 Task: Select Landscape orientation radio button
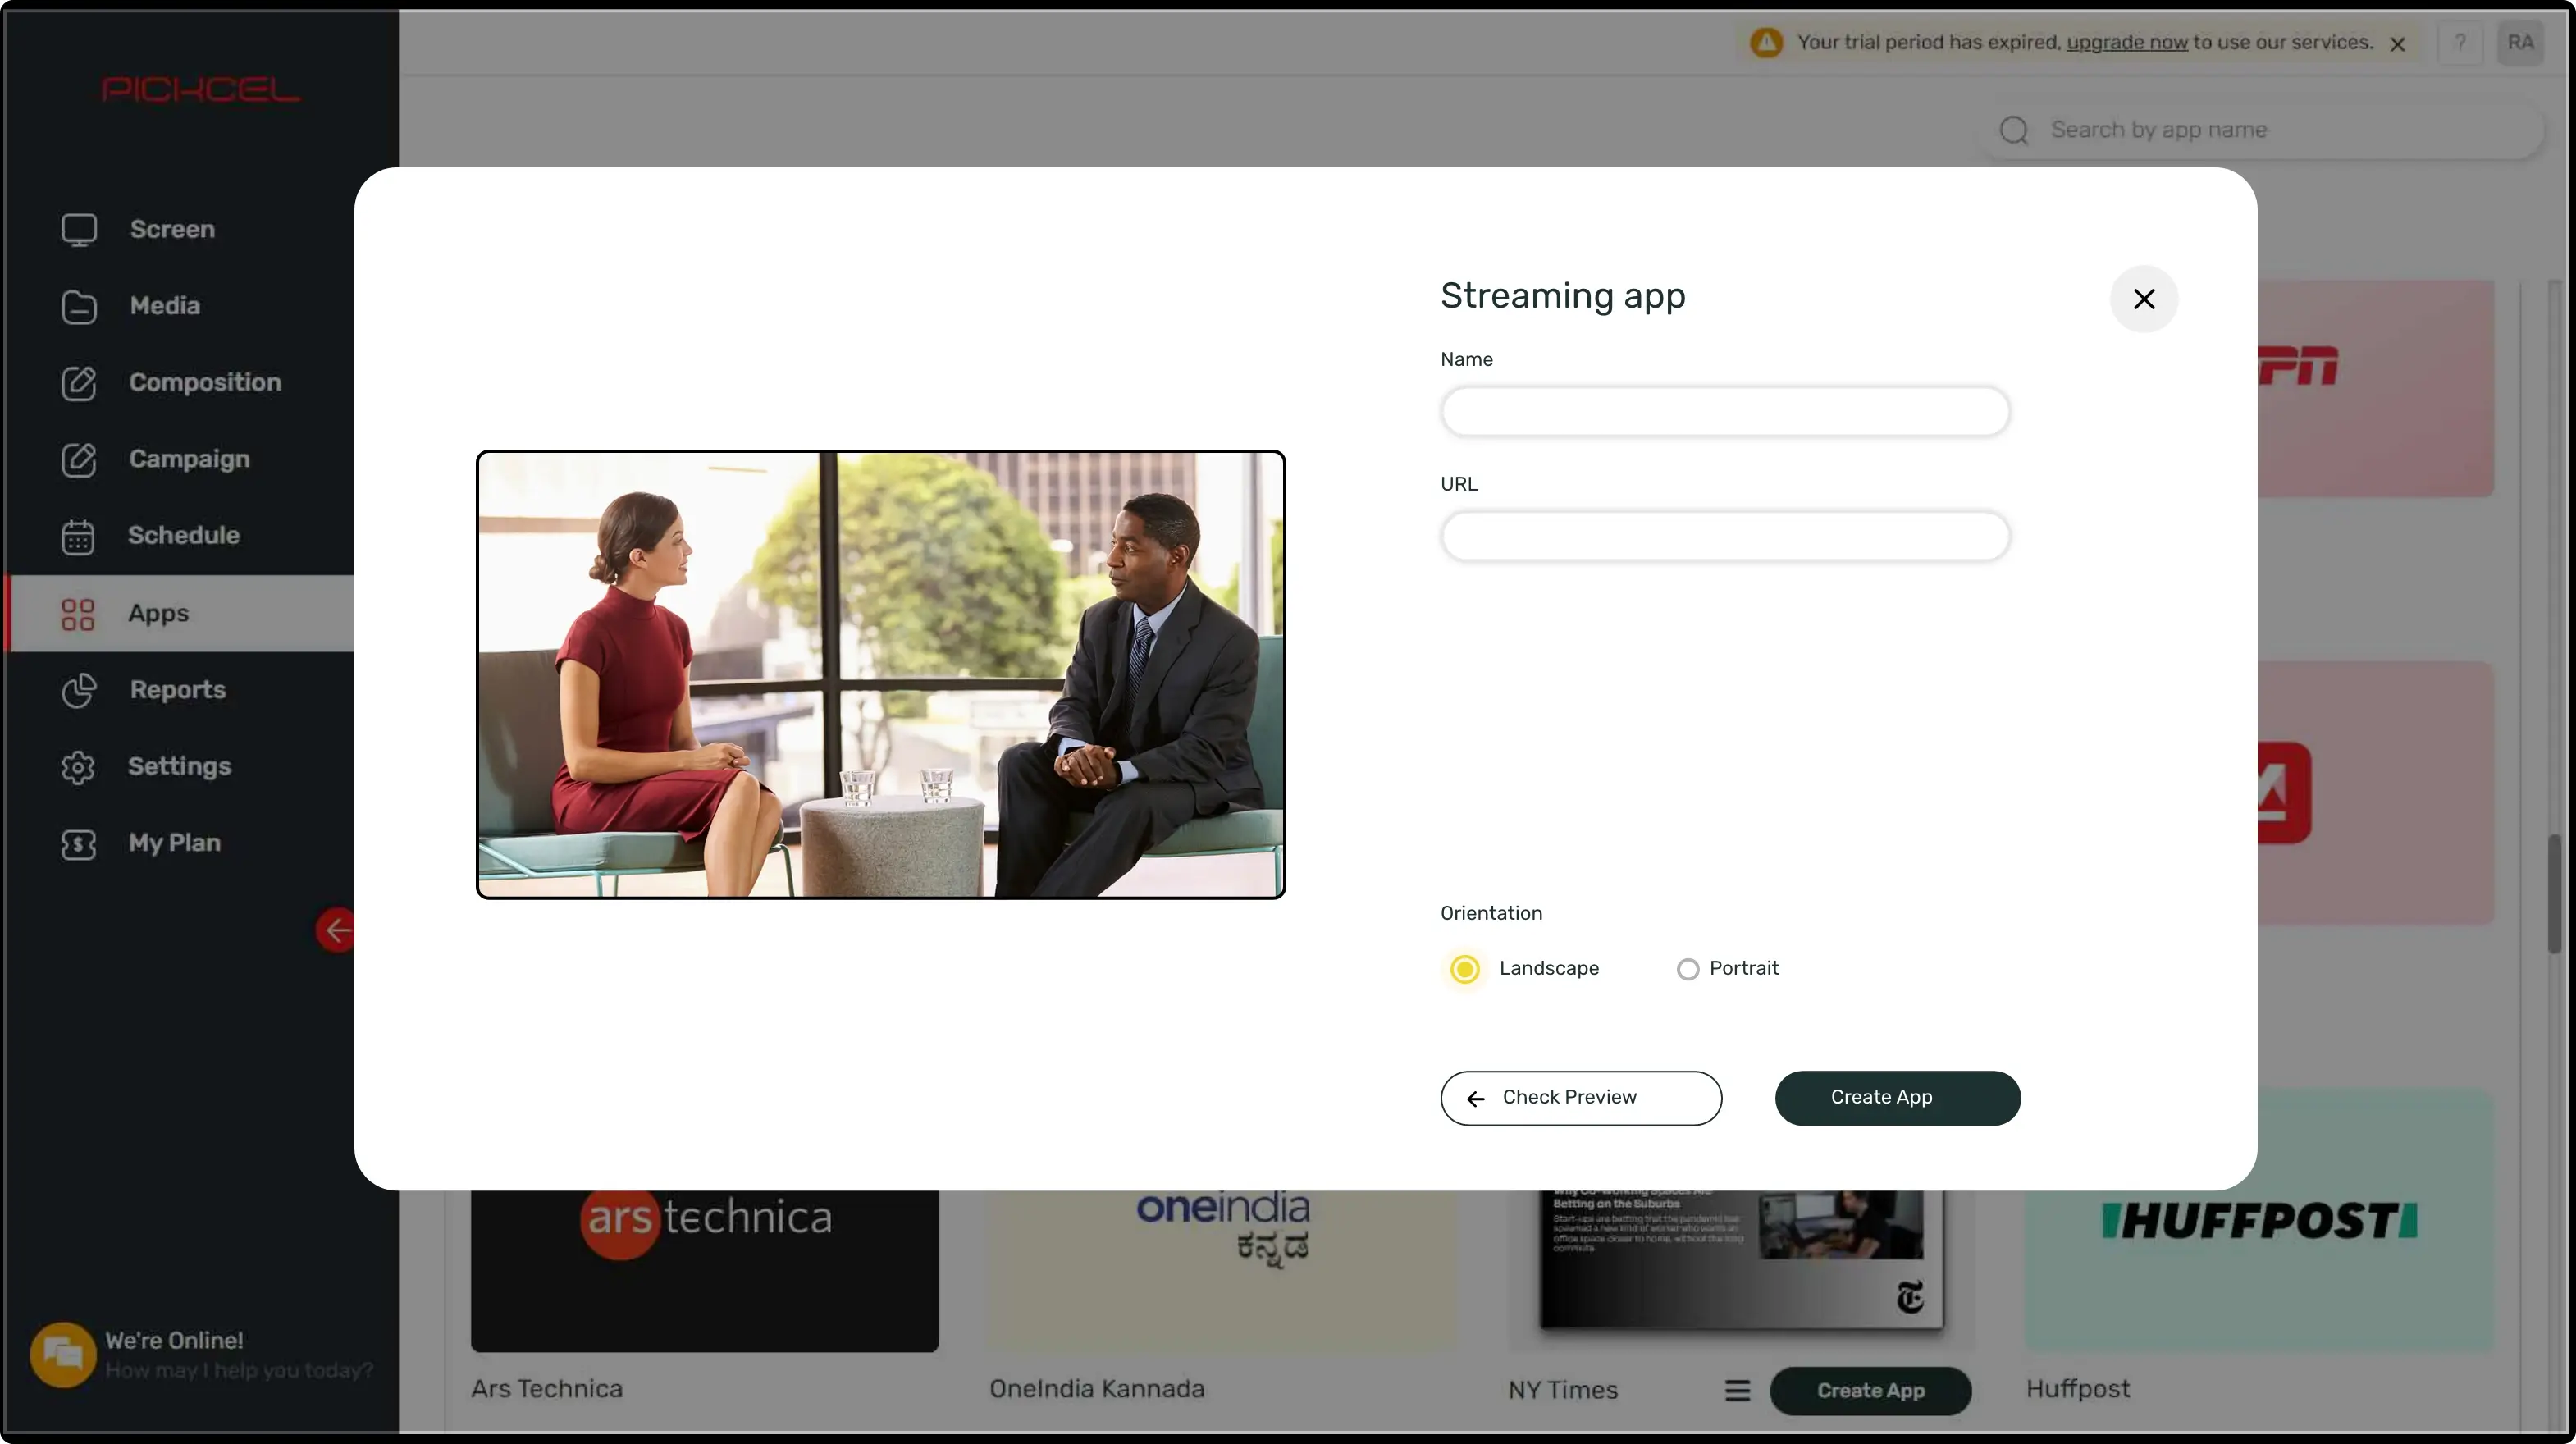[1465, 969]
